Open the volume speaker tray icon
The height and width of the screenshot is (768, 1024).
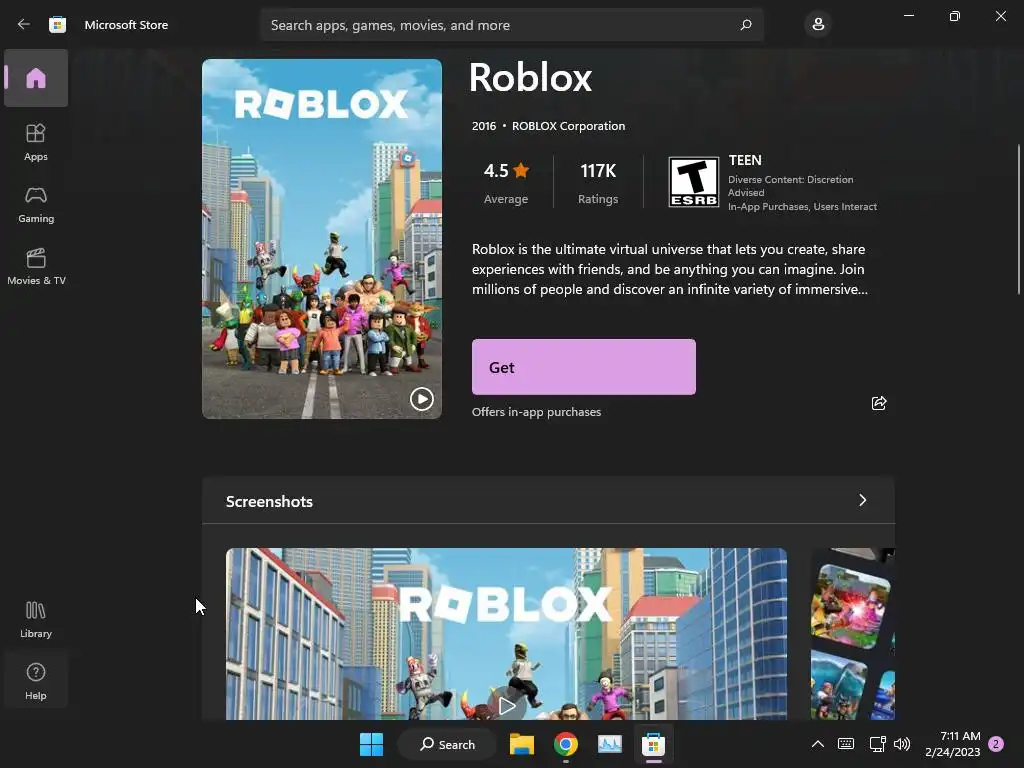pyautogui.click(x=902, y=744)
